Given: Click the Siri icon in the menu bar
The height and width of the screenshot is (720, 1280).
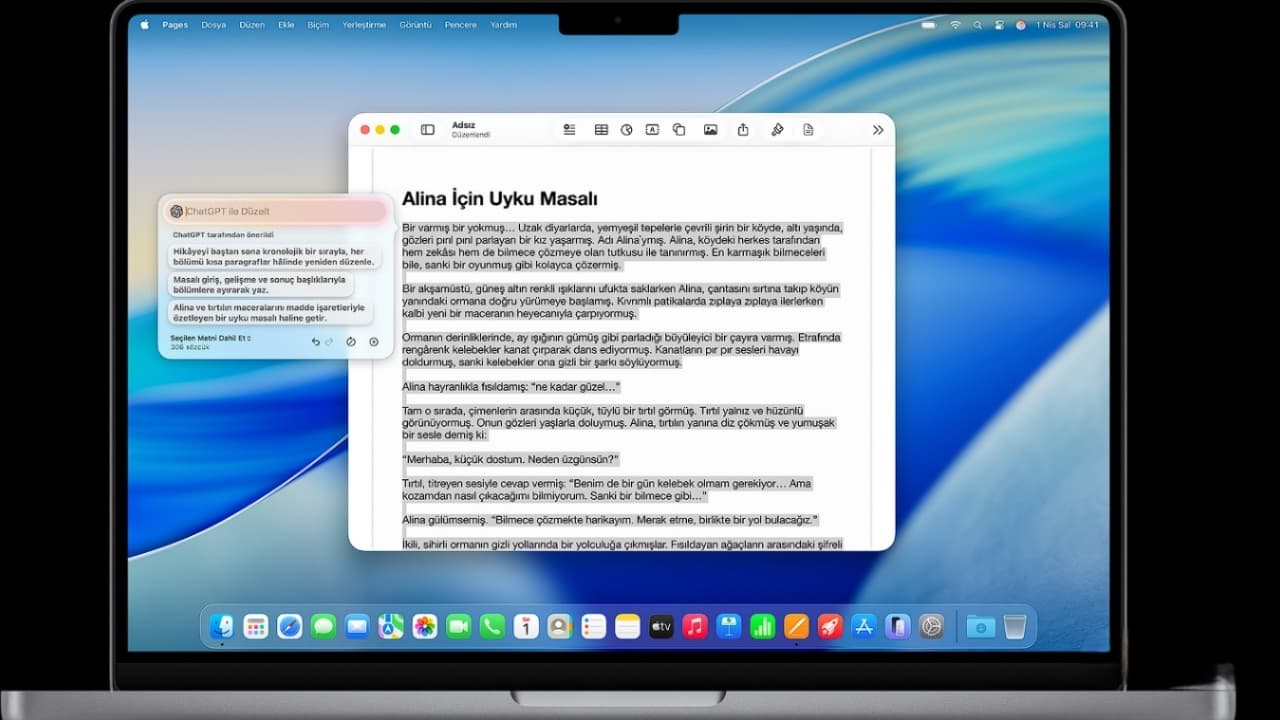Looking at the screenshot, I should point(1020,24).
